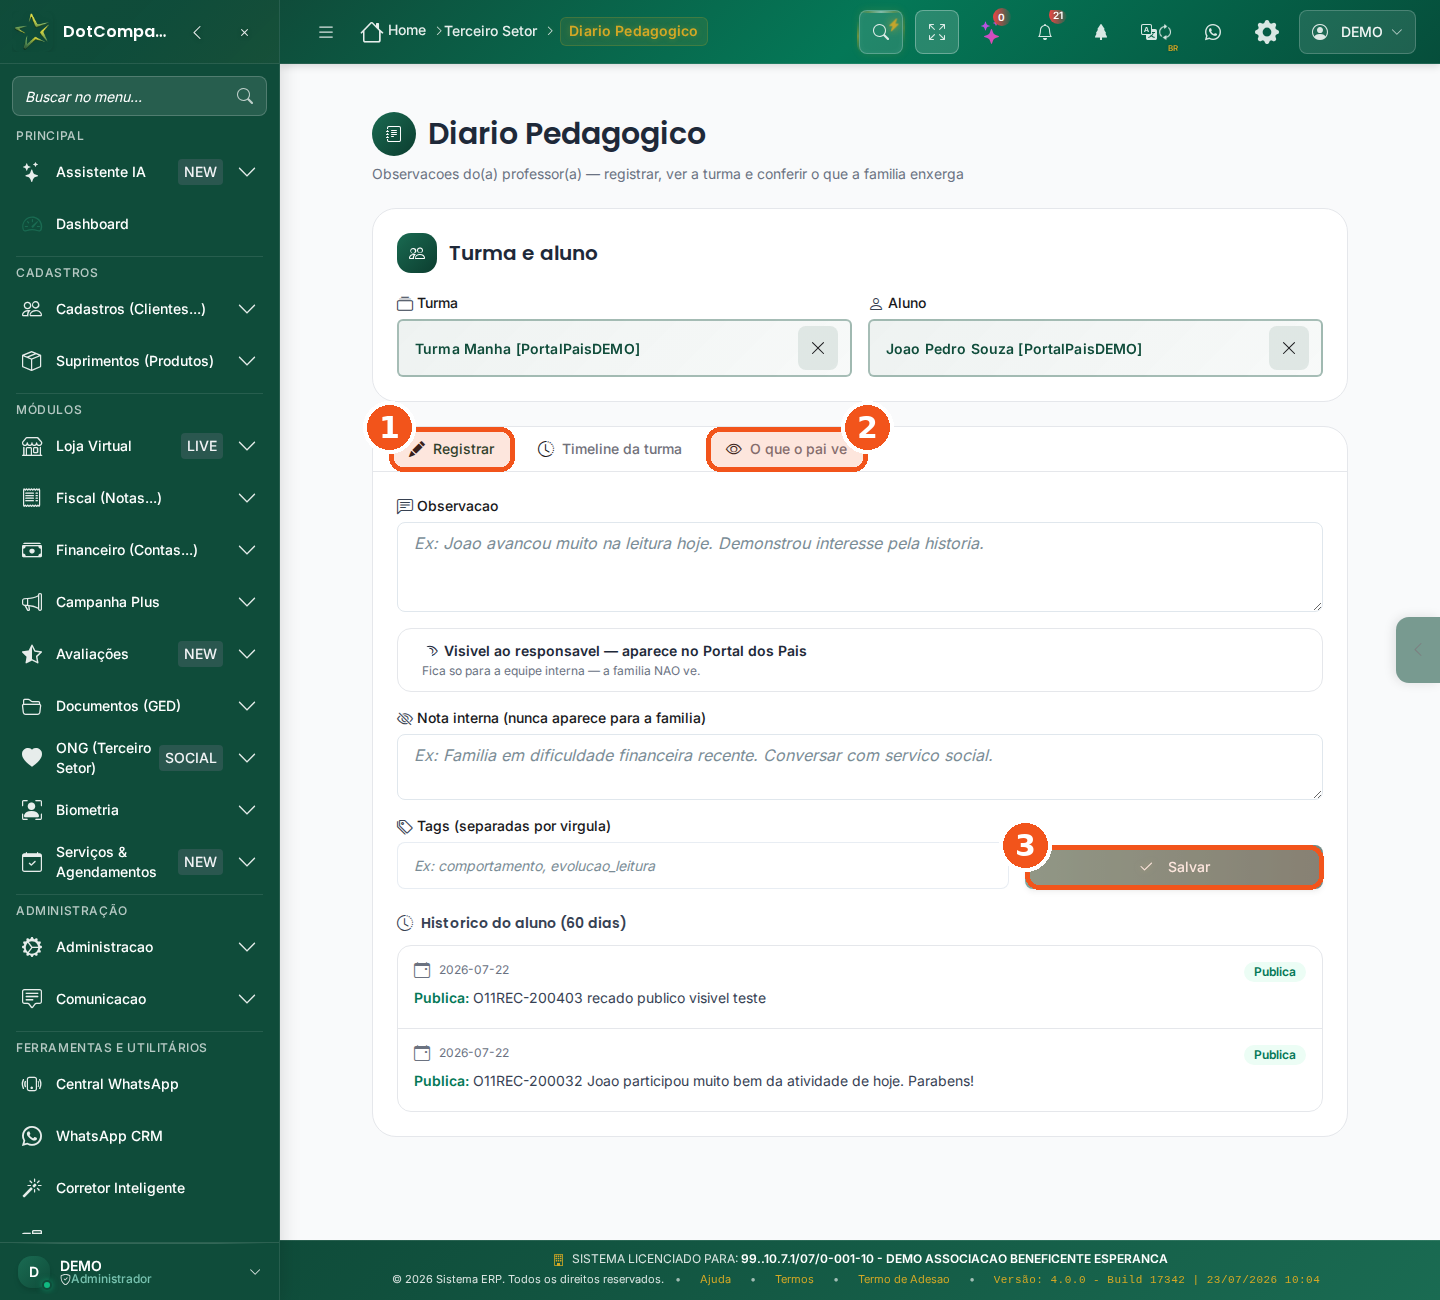The width and height of the screenshot is (1440, 1300).
Task: Open the hamburger menu in the top bar
Action: tap(326, 32)
